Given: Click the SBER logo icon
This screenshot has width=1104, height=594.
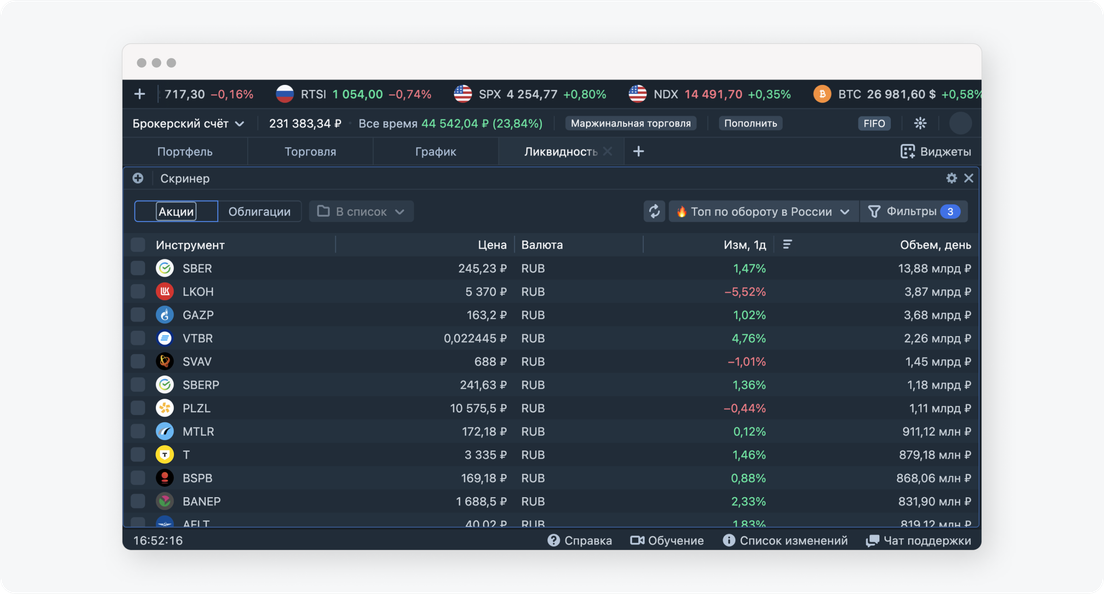Looking at the screenshot, I should (x=165, y=268).
